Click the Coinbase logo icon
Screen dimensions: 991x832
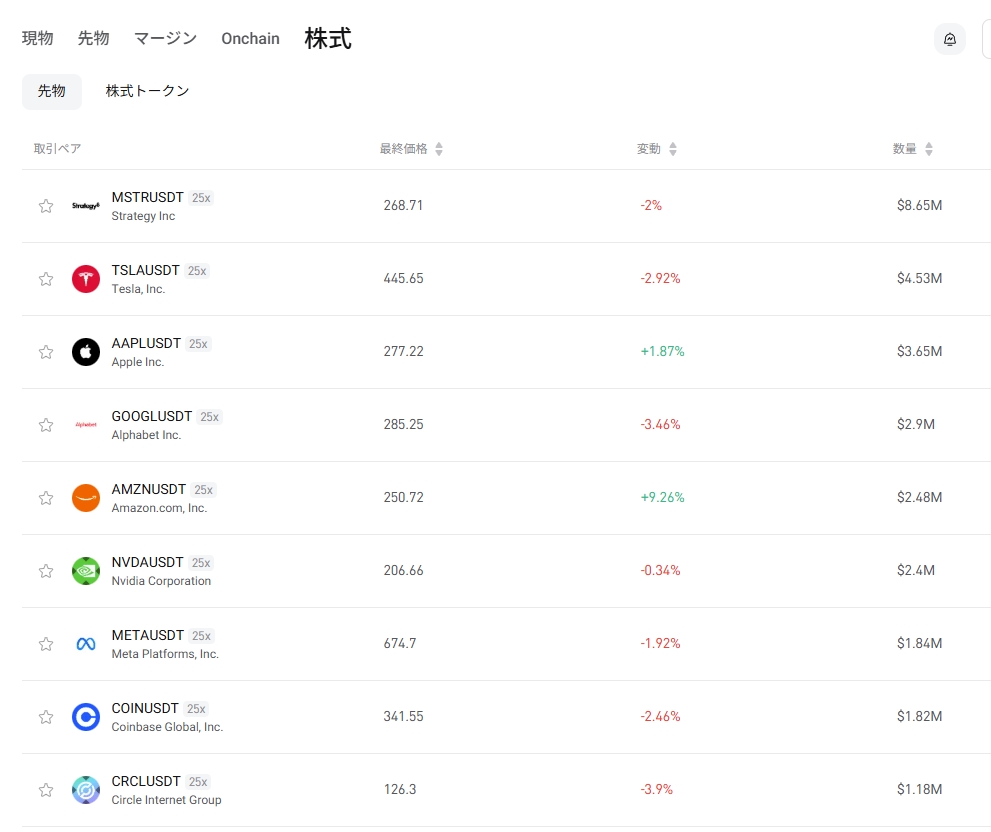86,717
